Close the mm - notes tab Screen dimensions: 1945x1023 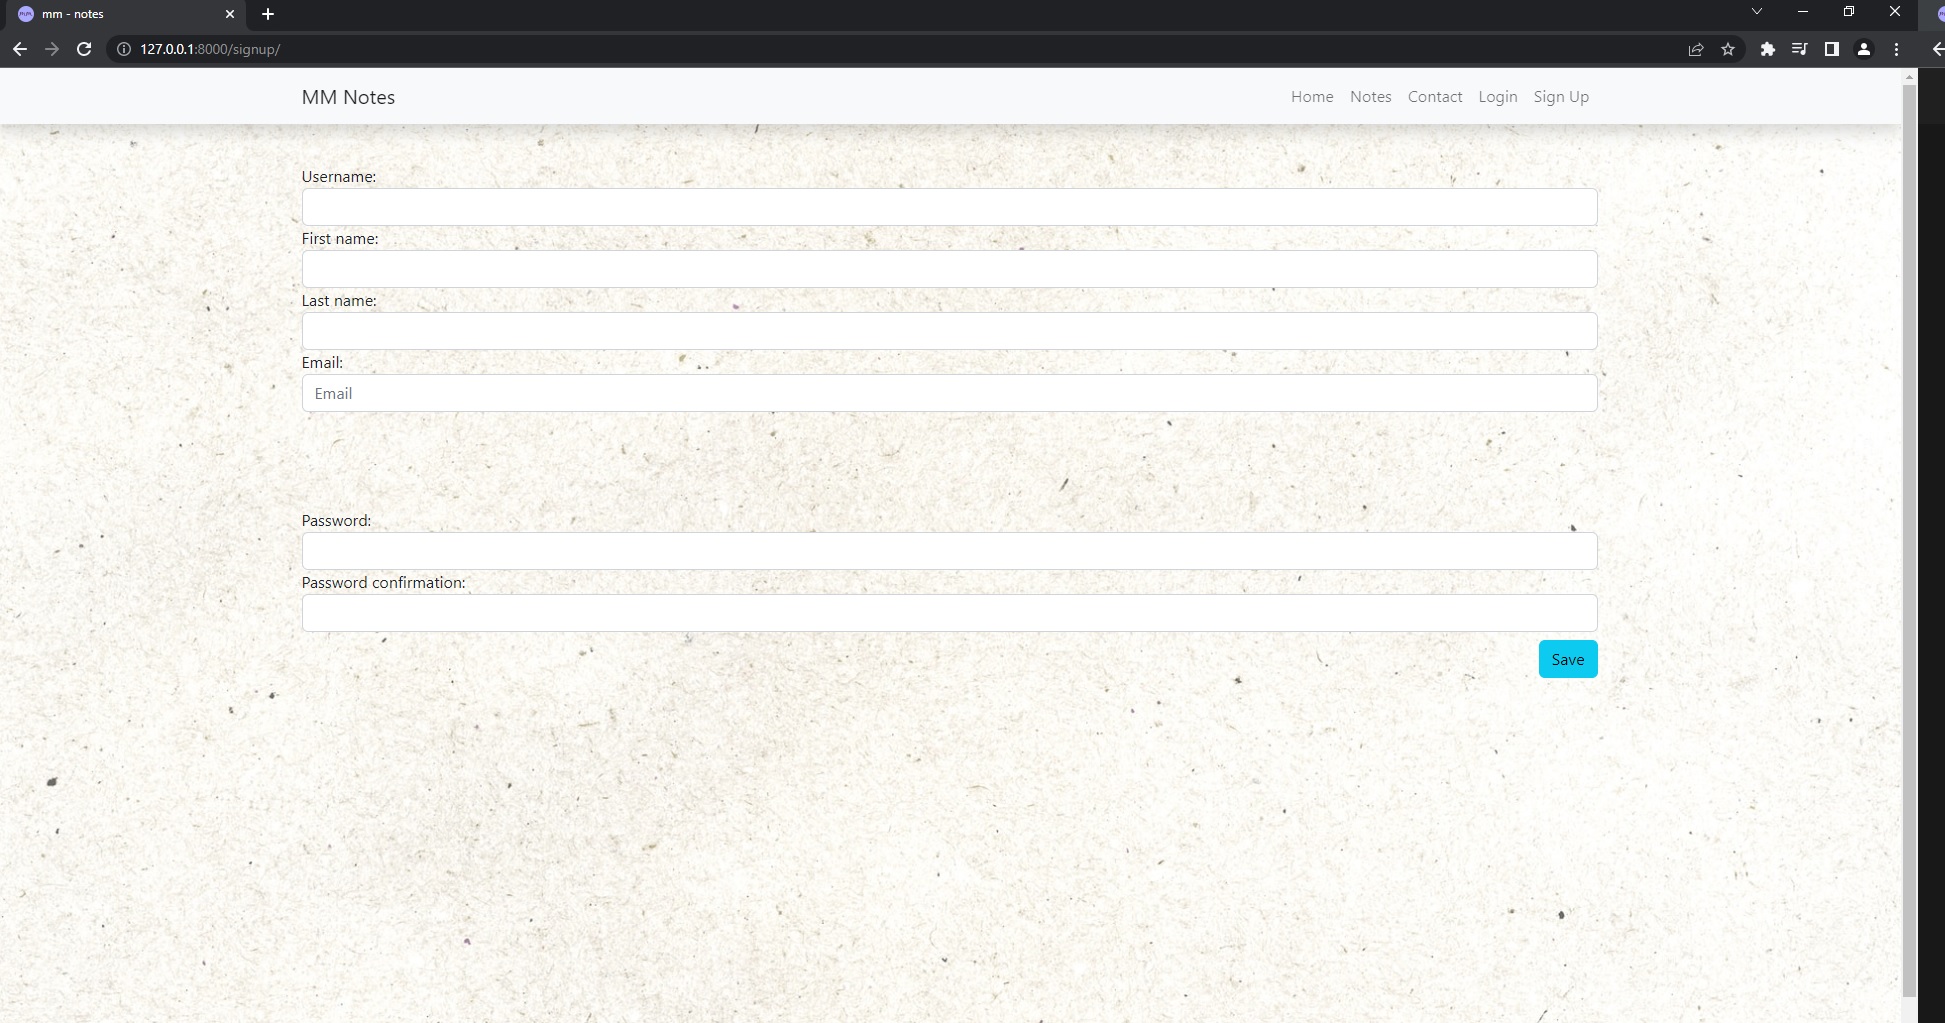pyautogui.click(x=230, y=14)
